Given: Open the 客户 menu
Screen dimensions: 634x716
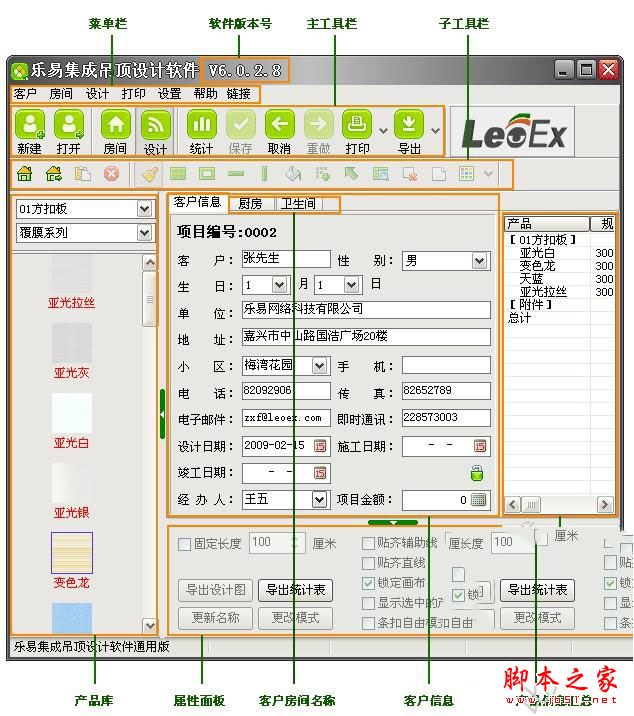Looking at the screenshot, I should point(25,94).
